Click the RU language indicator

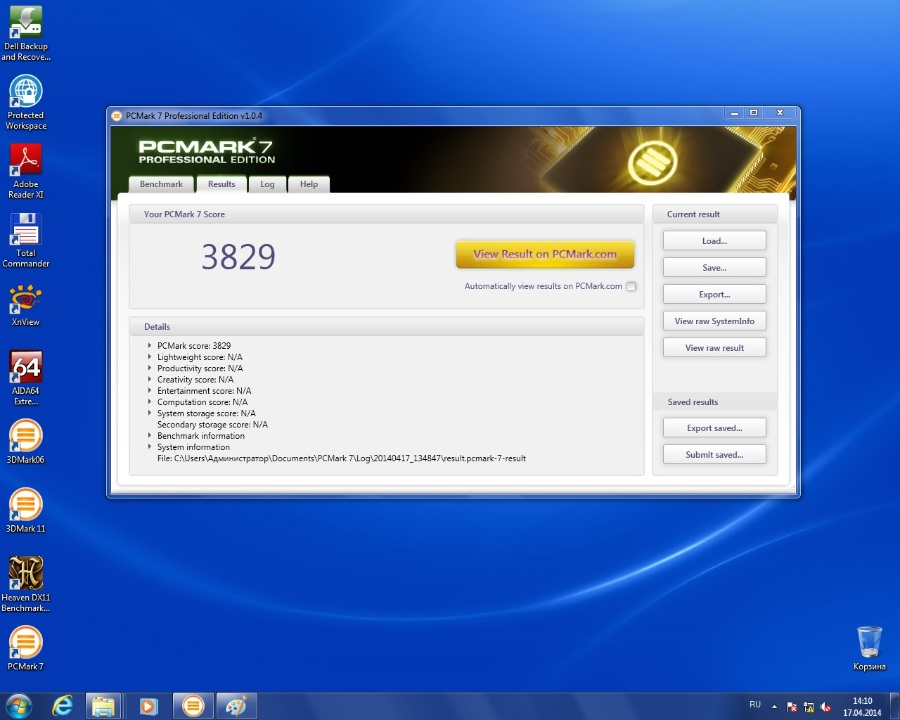pyautogui.click(x=755, y=704)
